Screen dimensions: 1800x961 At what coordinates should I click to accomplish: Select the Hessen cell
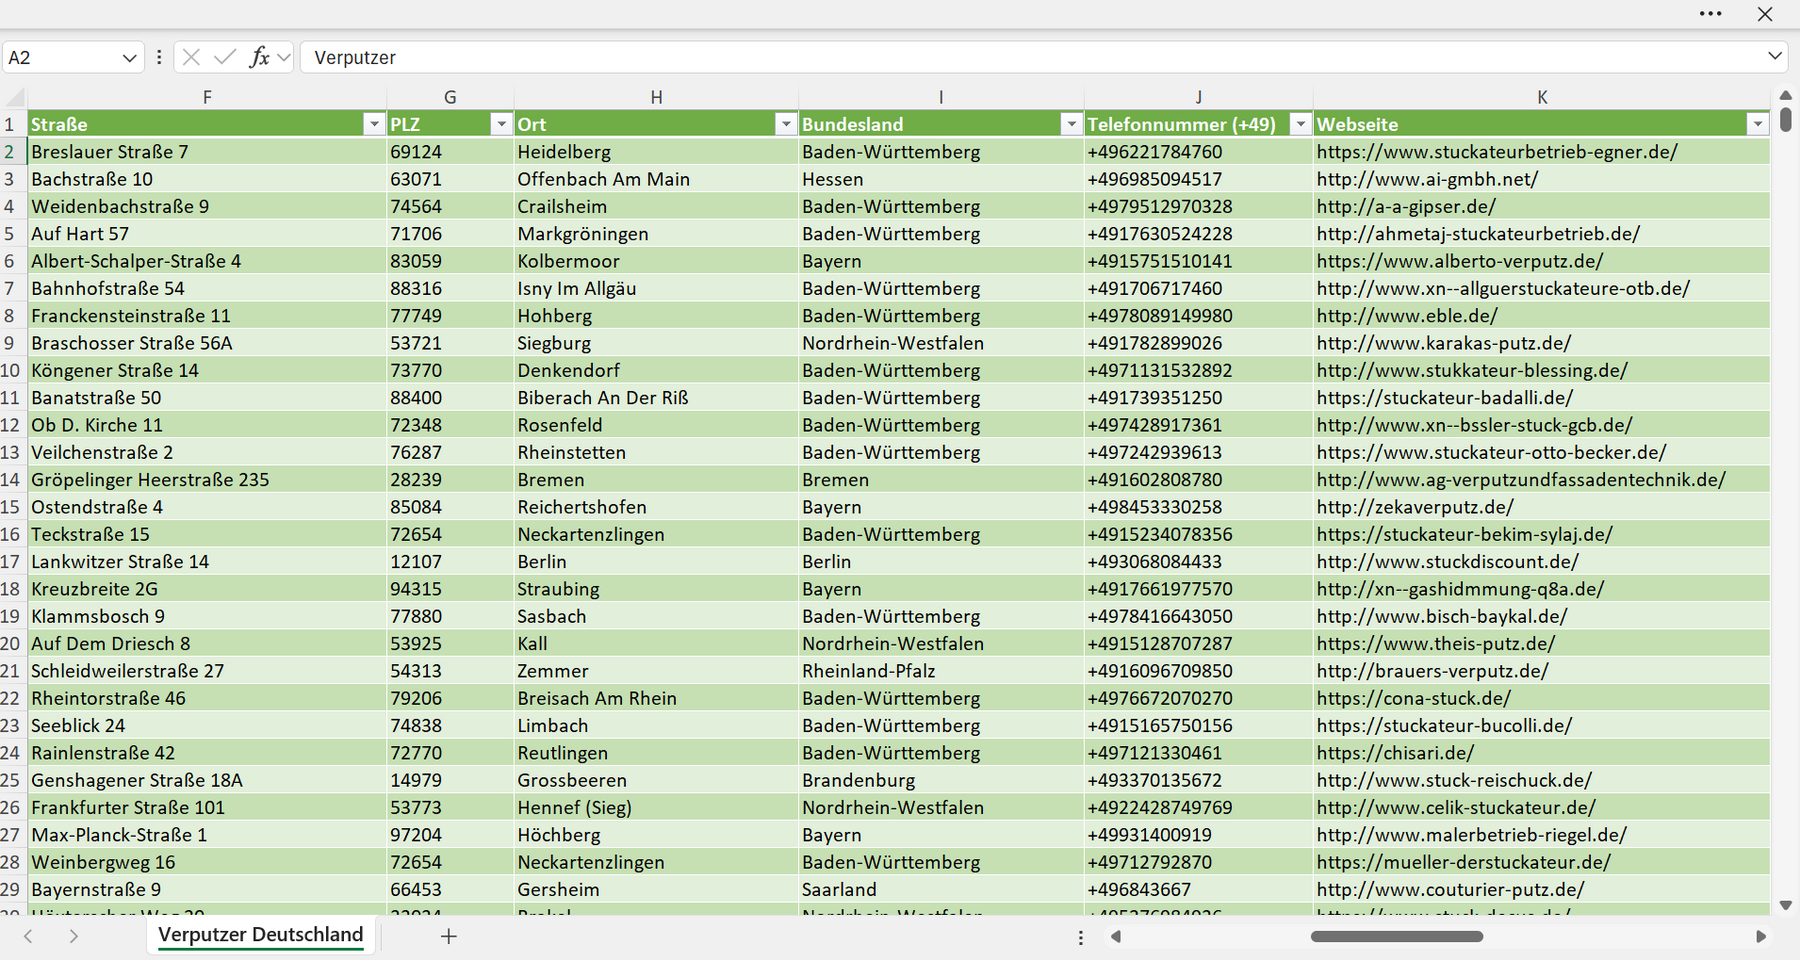(x=941, y=179)
